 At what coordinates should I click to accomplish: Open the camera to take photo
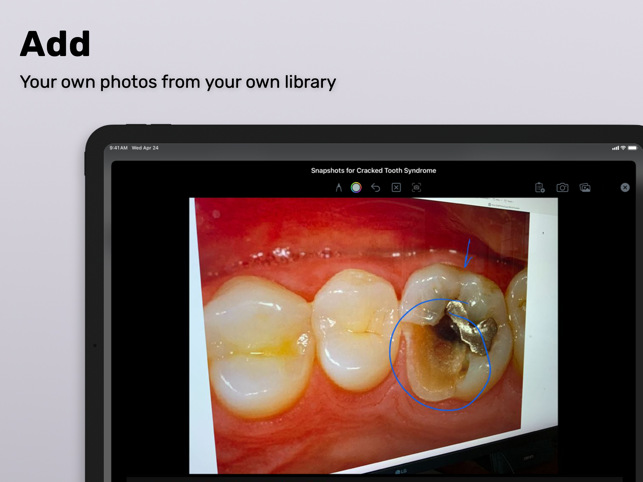[x=562, y=188]
